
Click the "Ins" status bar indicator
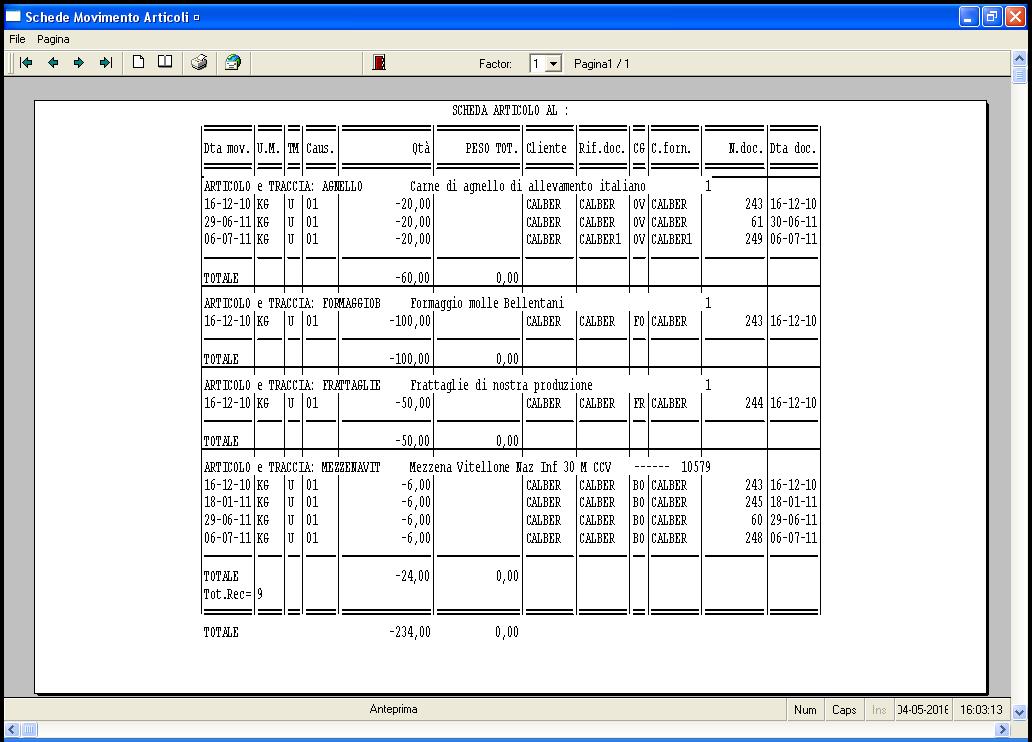pos(879,710)
